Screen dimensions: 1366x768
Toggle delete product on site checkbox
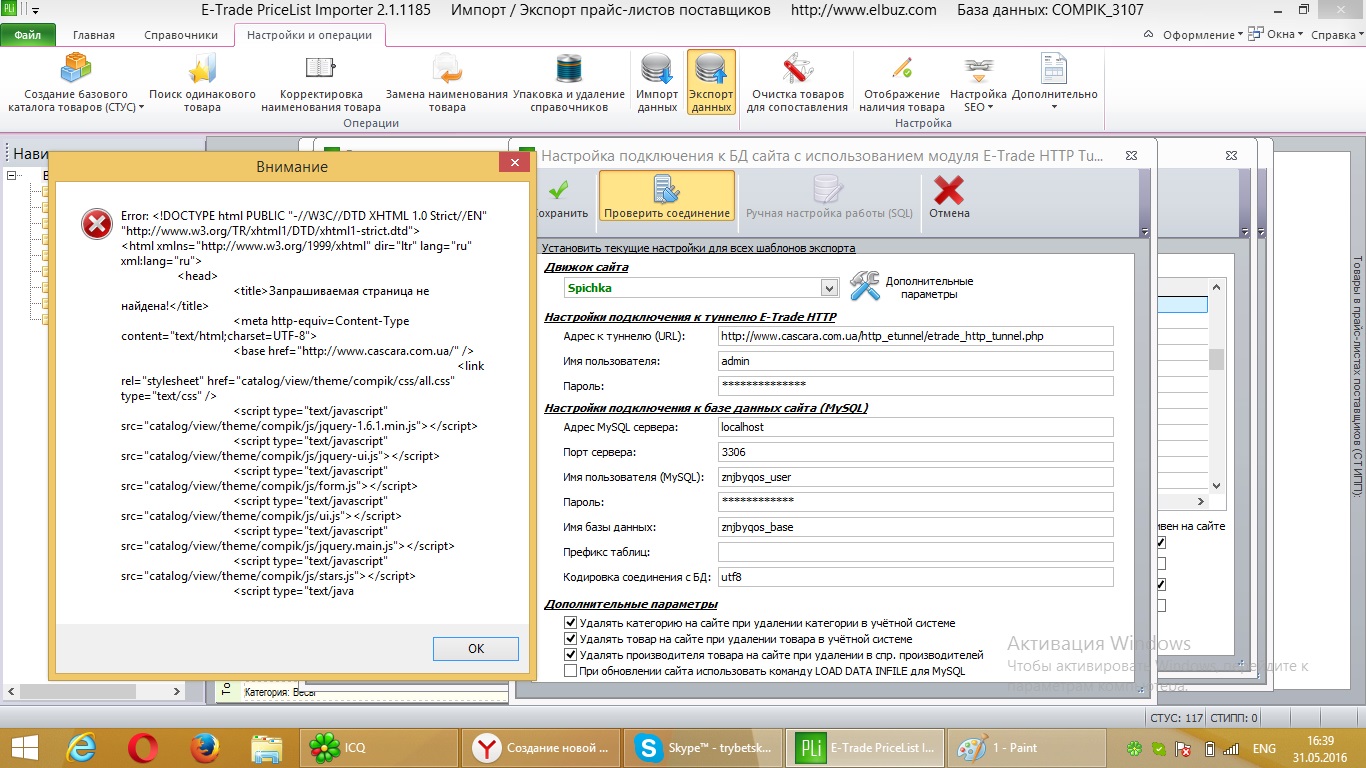571,639
